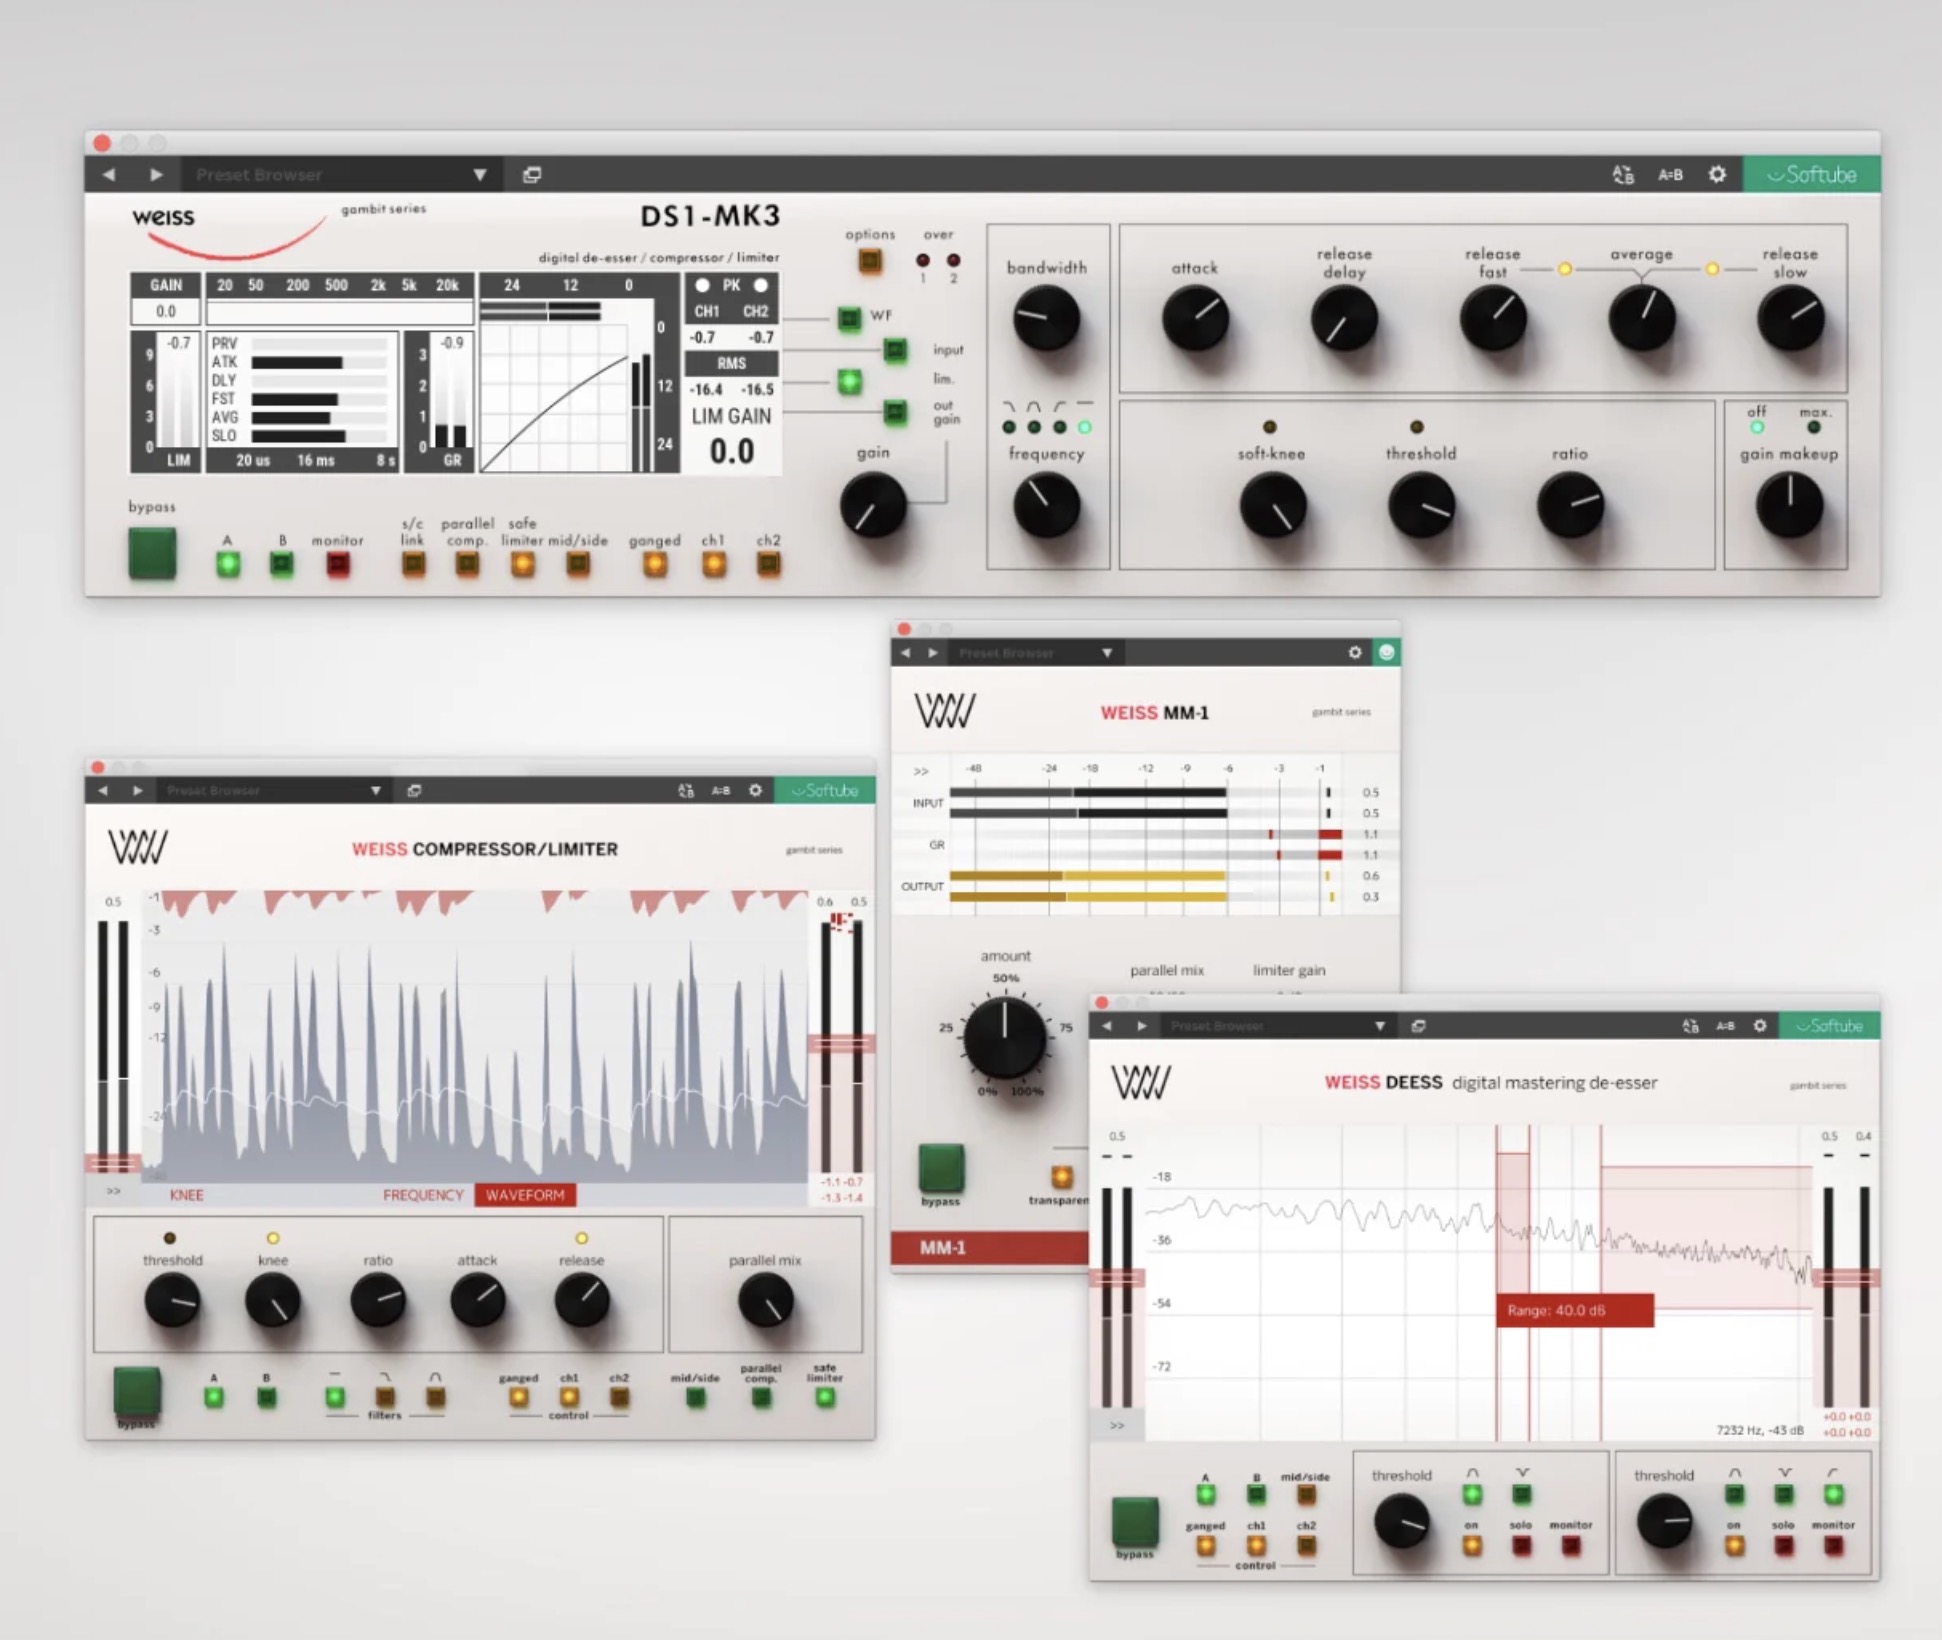Click next preset arrow in Compressor/Limiter window
Viewport: 1942px width, 1640px height.
[138, 791]
